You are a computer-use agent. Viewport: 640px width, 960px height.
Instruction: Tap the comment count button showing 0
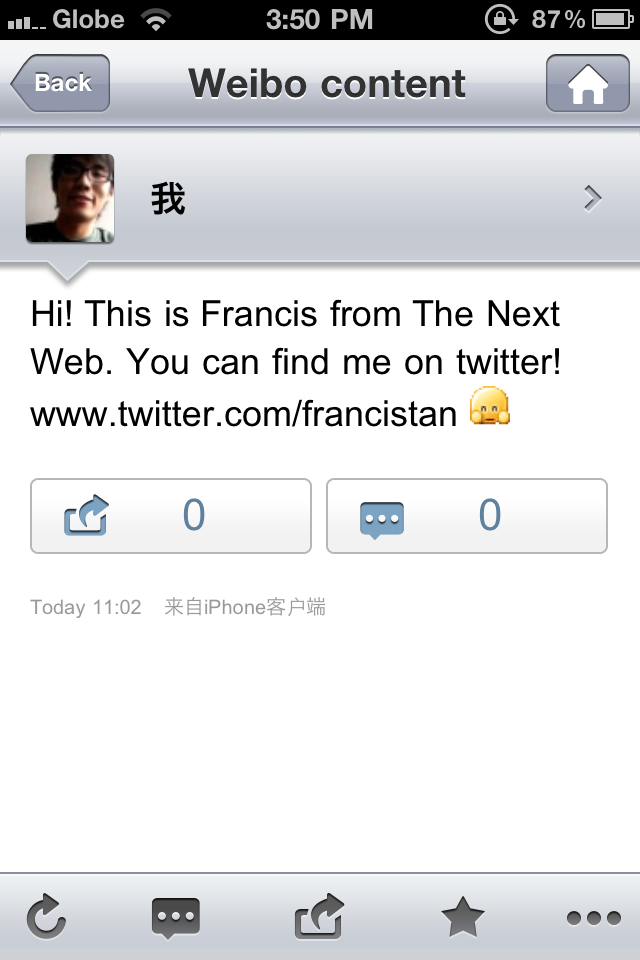point(467,516)
